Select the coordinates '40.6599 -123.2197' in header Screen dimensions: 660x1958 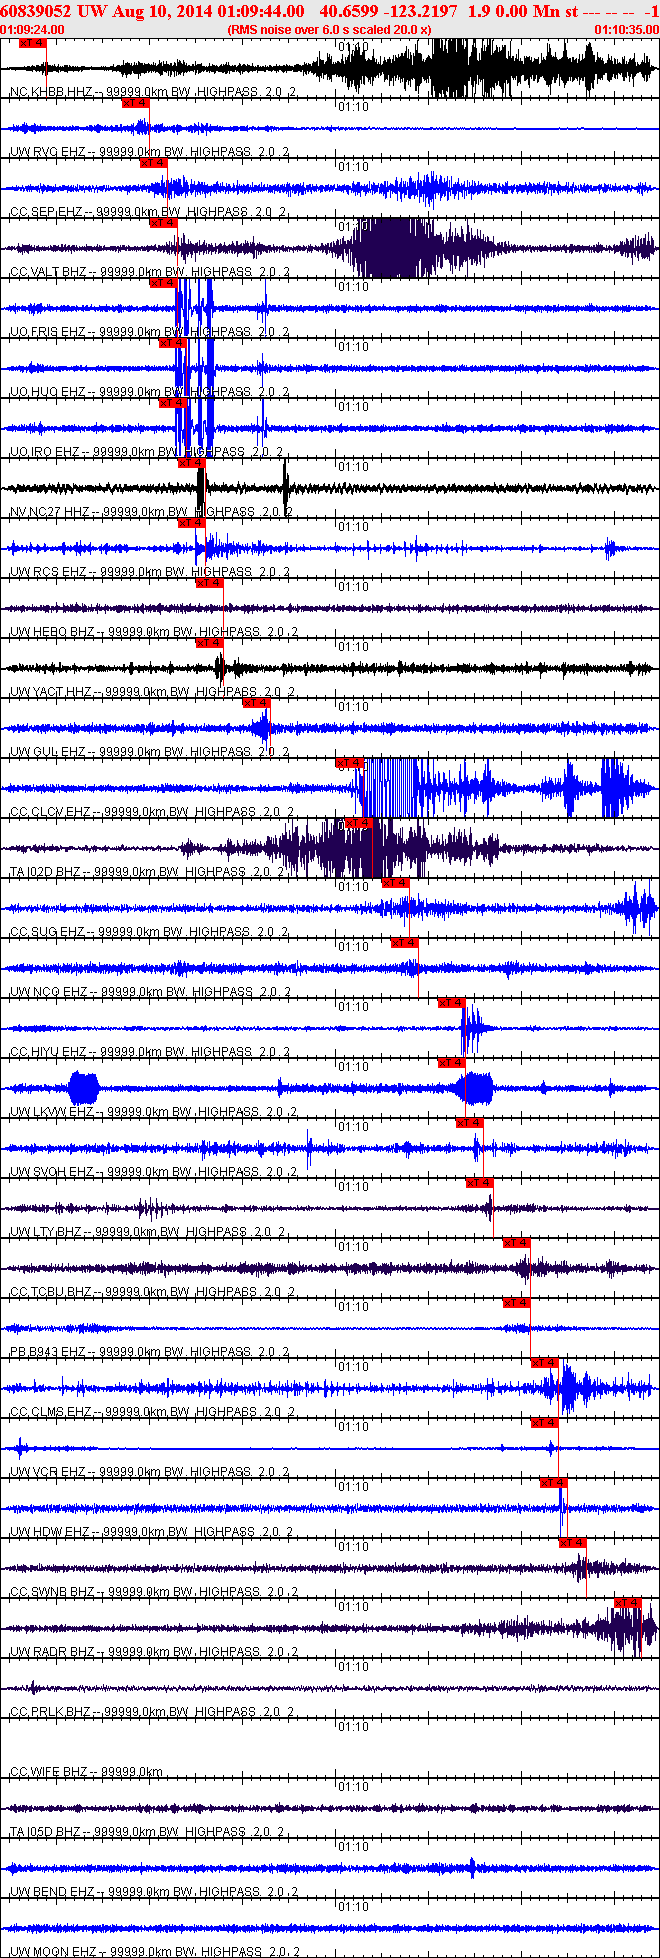pos(389,11)
